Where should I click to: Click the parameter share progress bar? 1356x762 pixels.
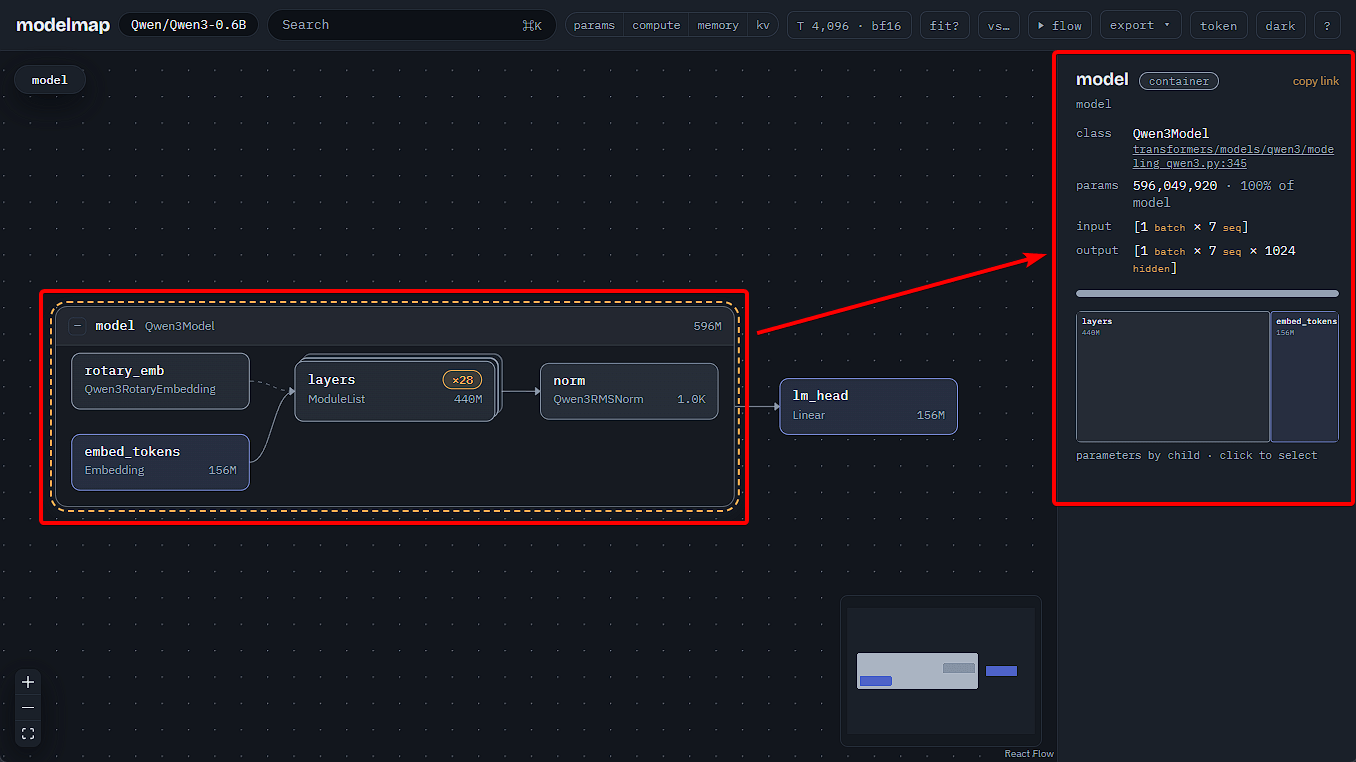(x=1207, y=294)
